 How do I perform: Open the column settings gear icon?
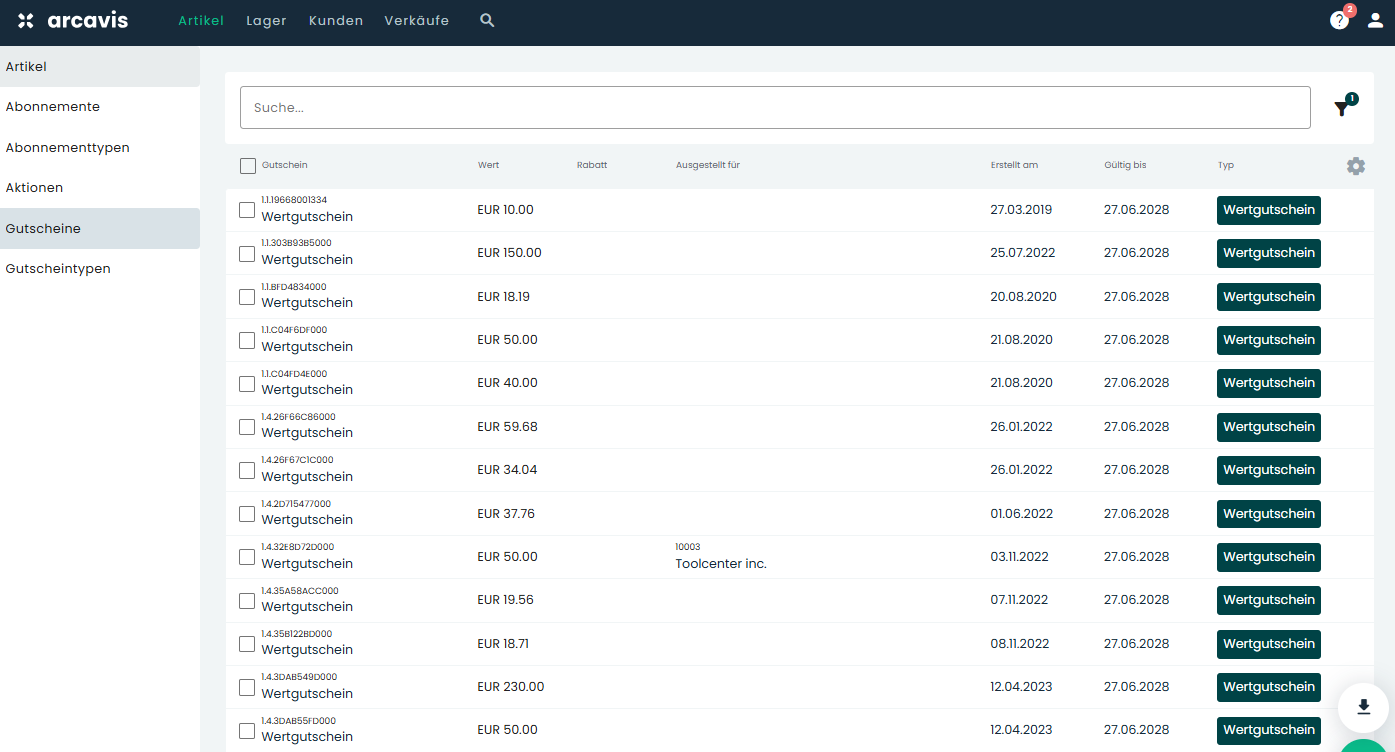(x=1356, y=166)
